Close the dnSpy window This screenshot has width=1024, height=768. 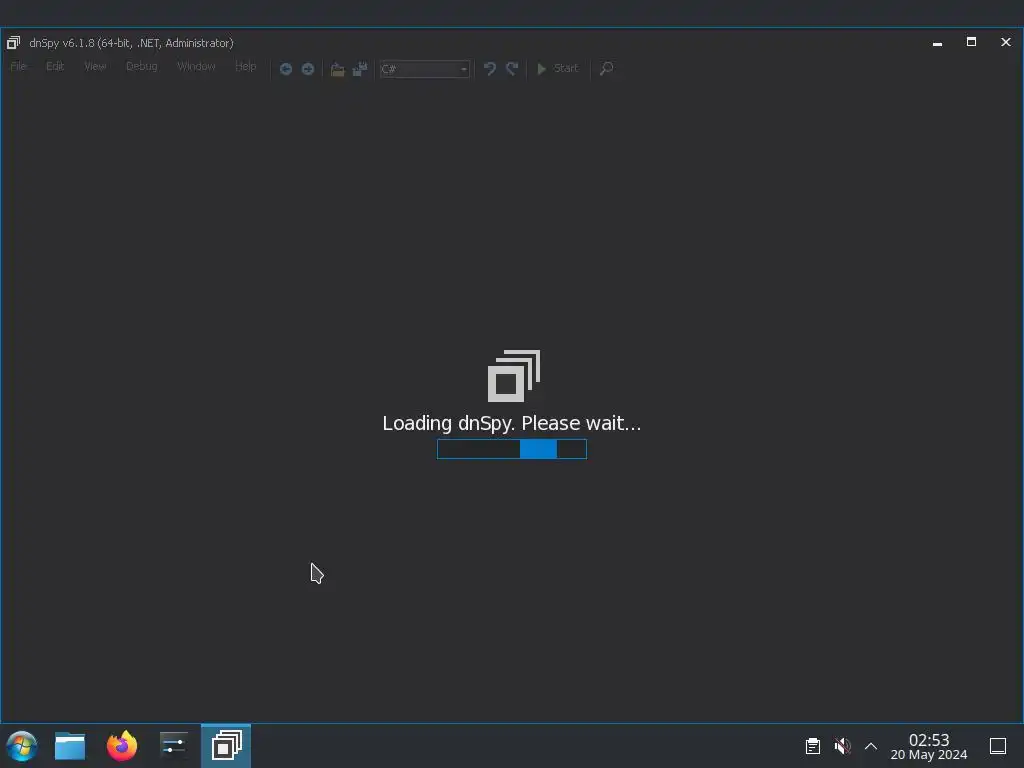click(x=1006, y=42)
